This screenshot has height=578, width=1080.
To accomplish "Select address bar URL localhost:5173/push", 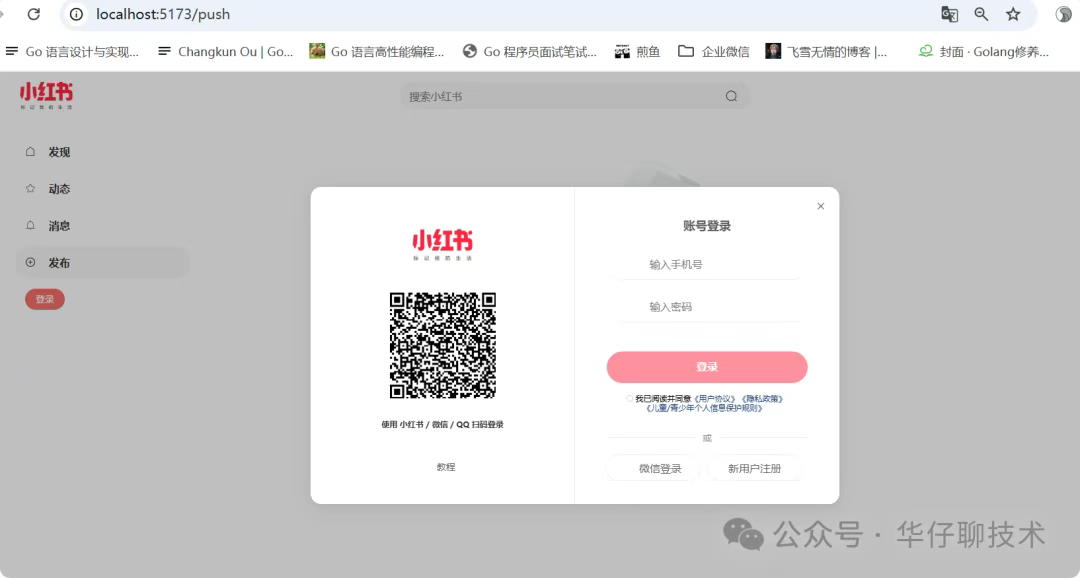I will click(163, 14).
